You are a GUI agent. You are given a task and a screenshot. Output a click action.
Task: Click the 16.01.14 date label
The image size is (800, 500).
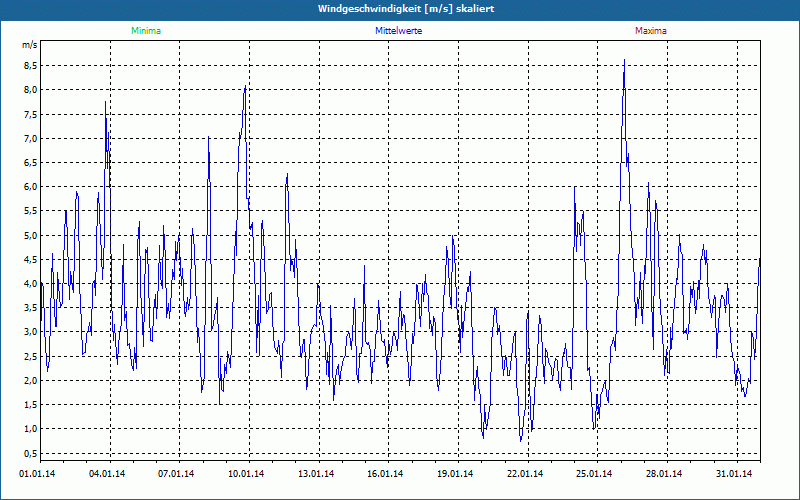click(385, 474)
